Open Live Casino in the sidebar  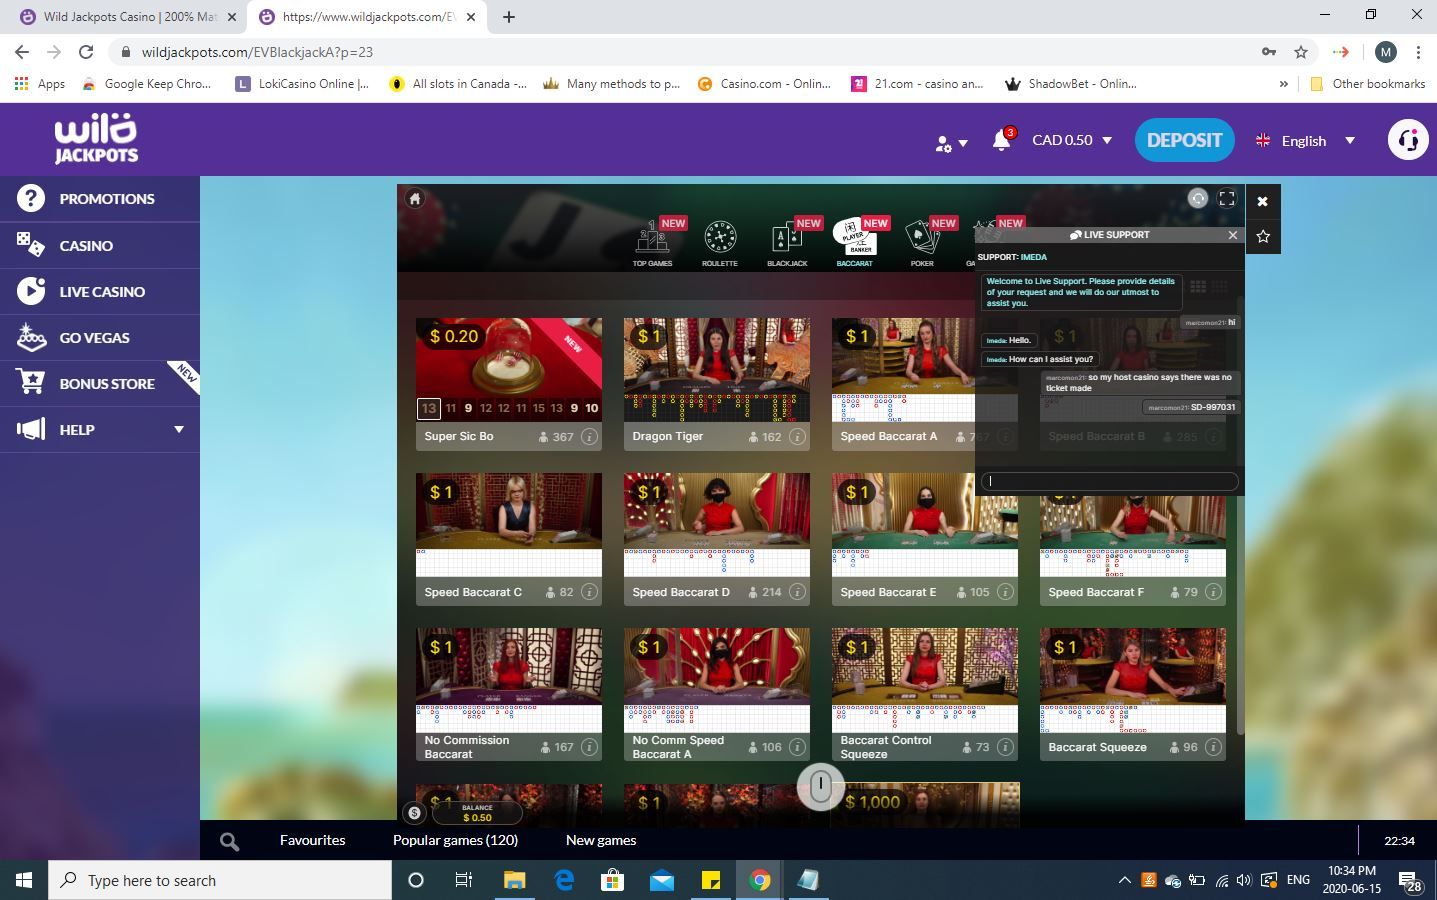100,291
